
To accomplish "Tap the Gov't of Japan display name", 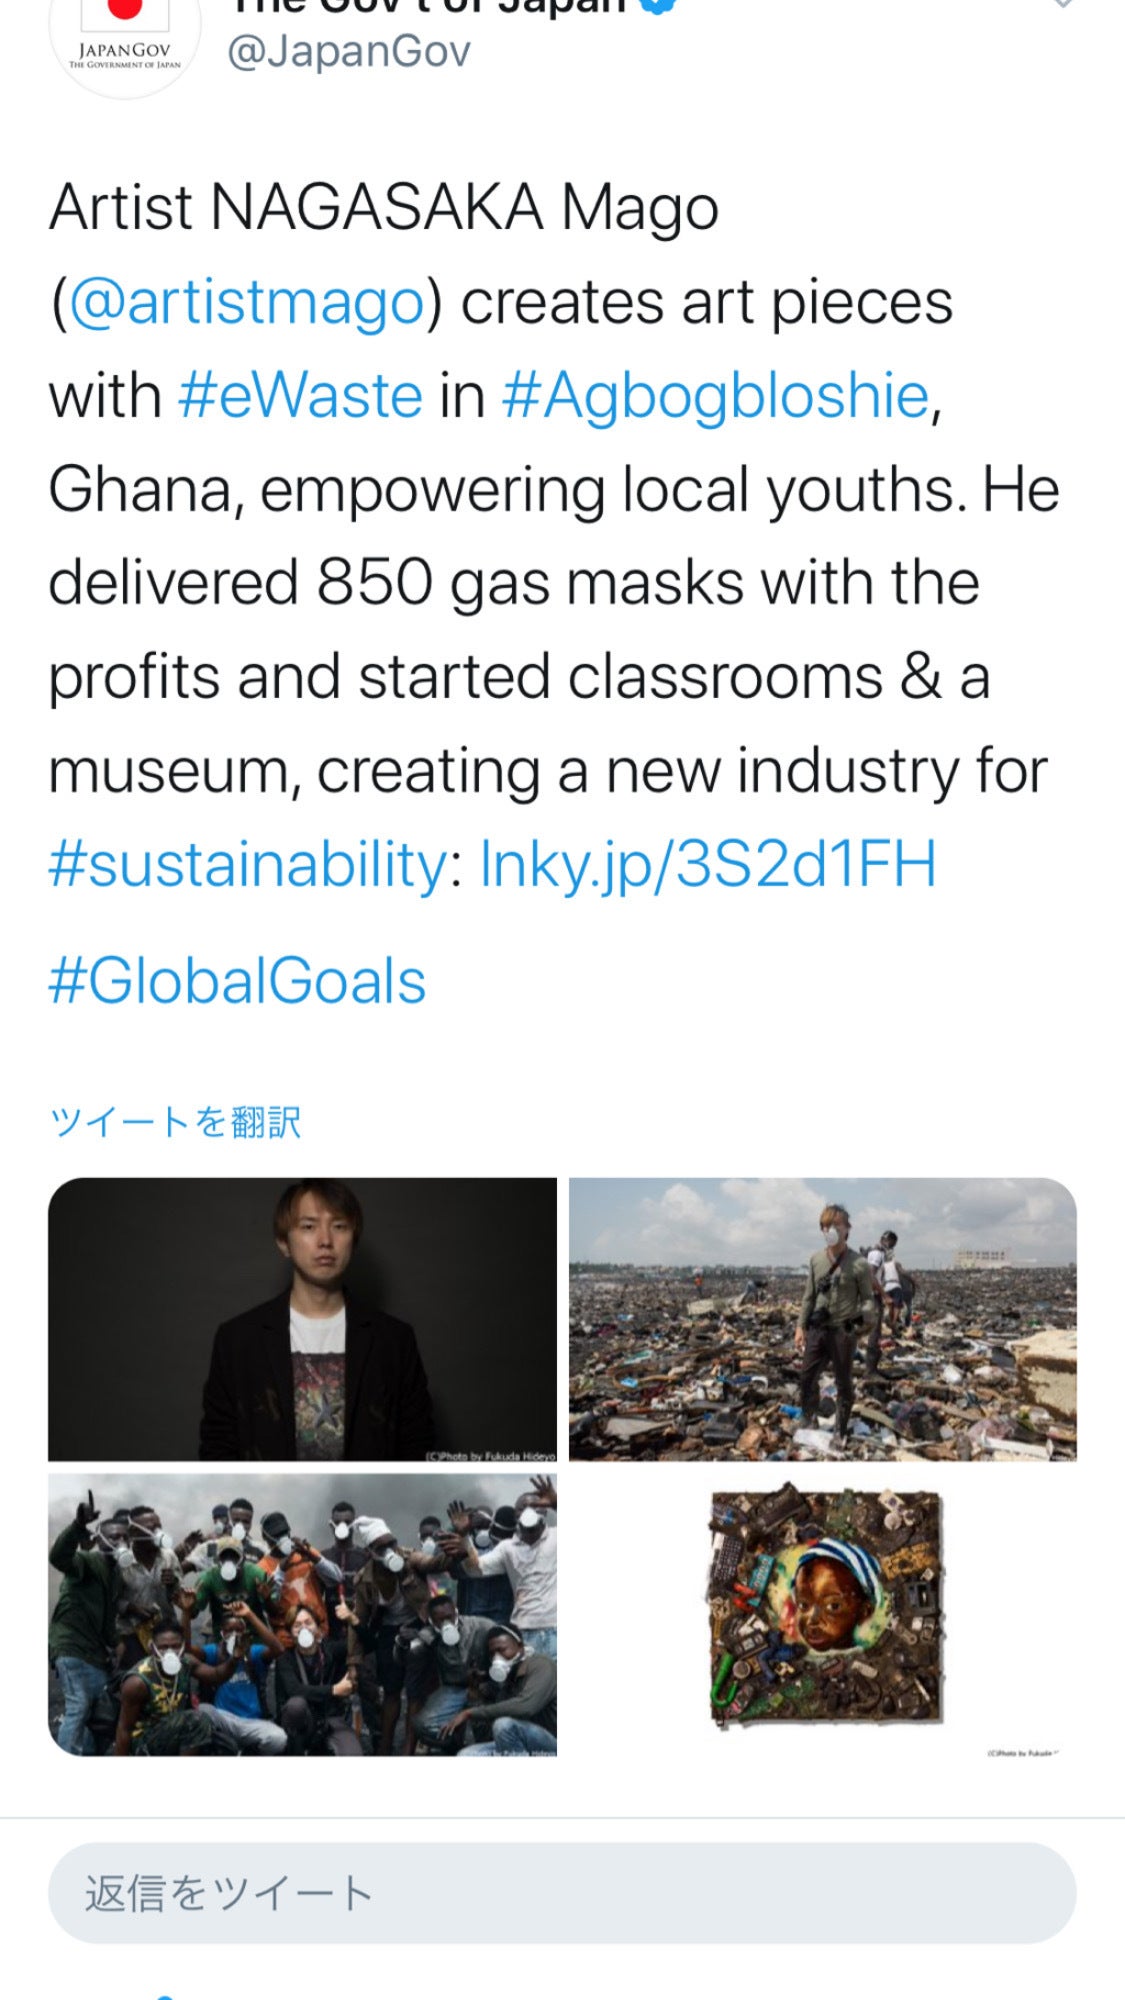I will pyautogui.click(x=430, y=6).
